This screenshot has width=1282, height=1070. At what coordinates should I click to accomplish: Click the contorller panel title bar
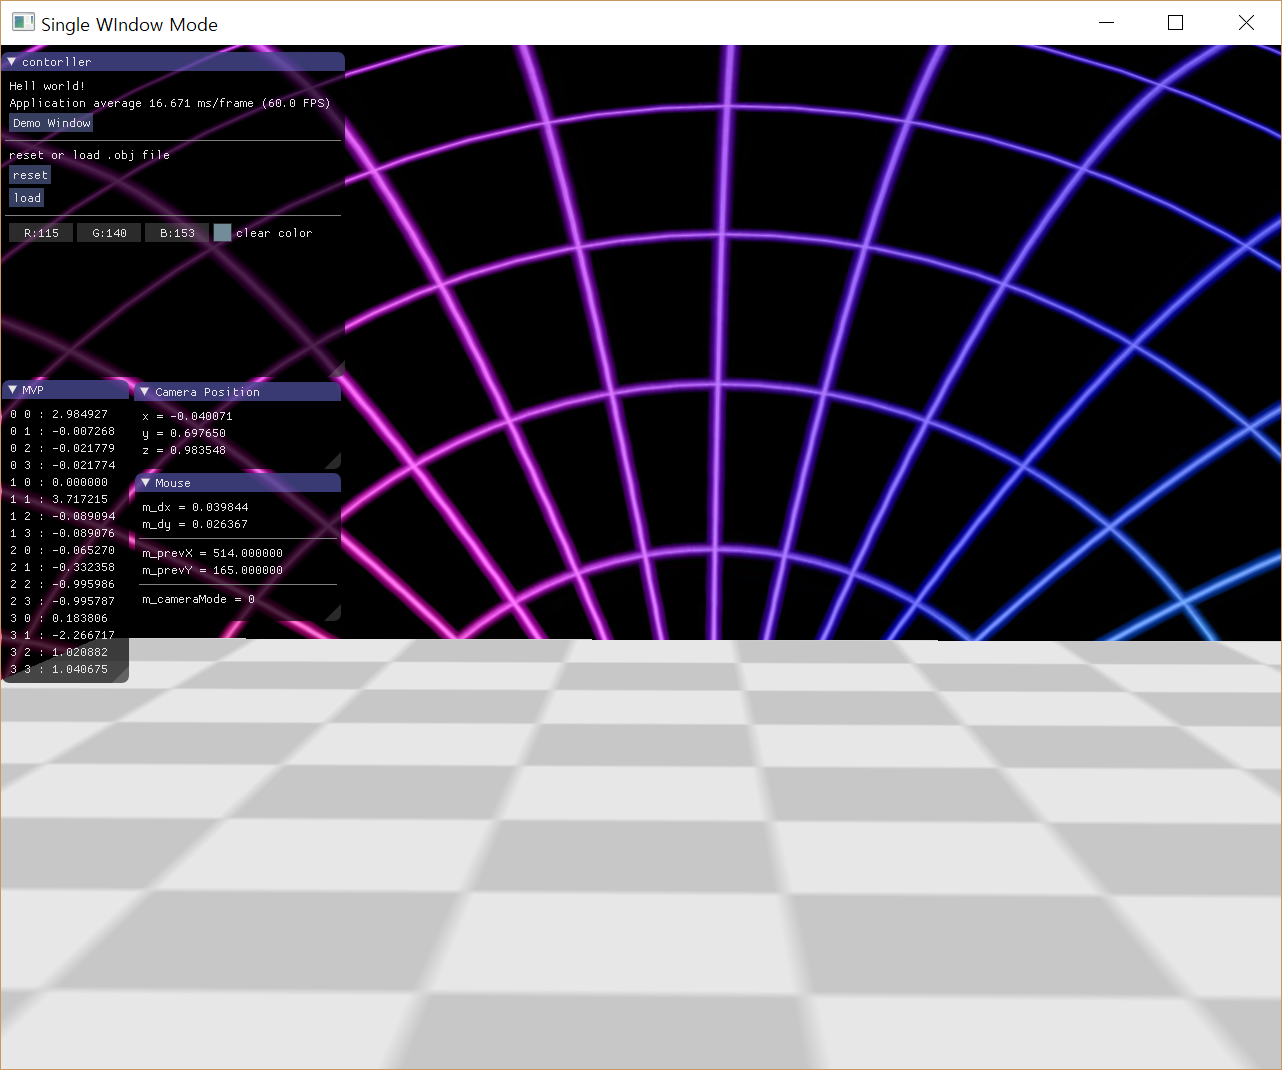173,62
